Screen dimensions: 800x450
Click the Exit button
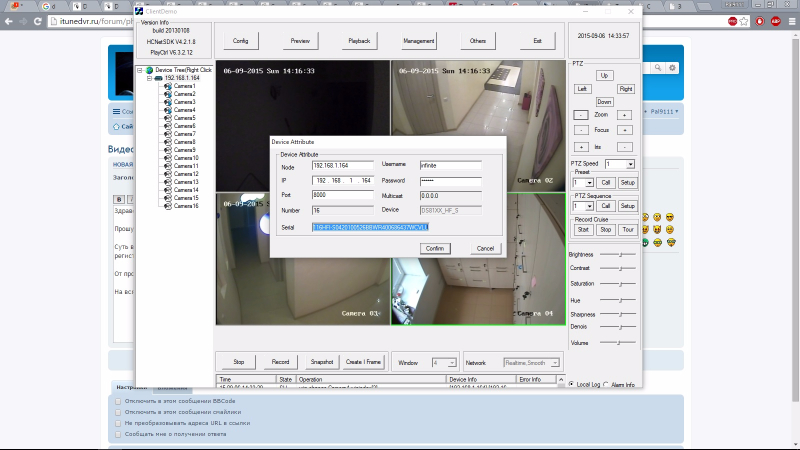537,41
